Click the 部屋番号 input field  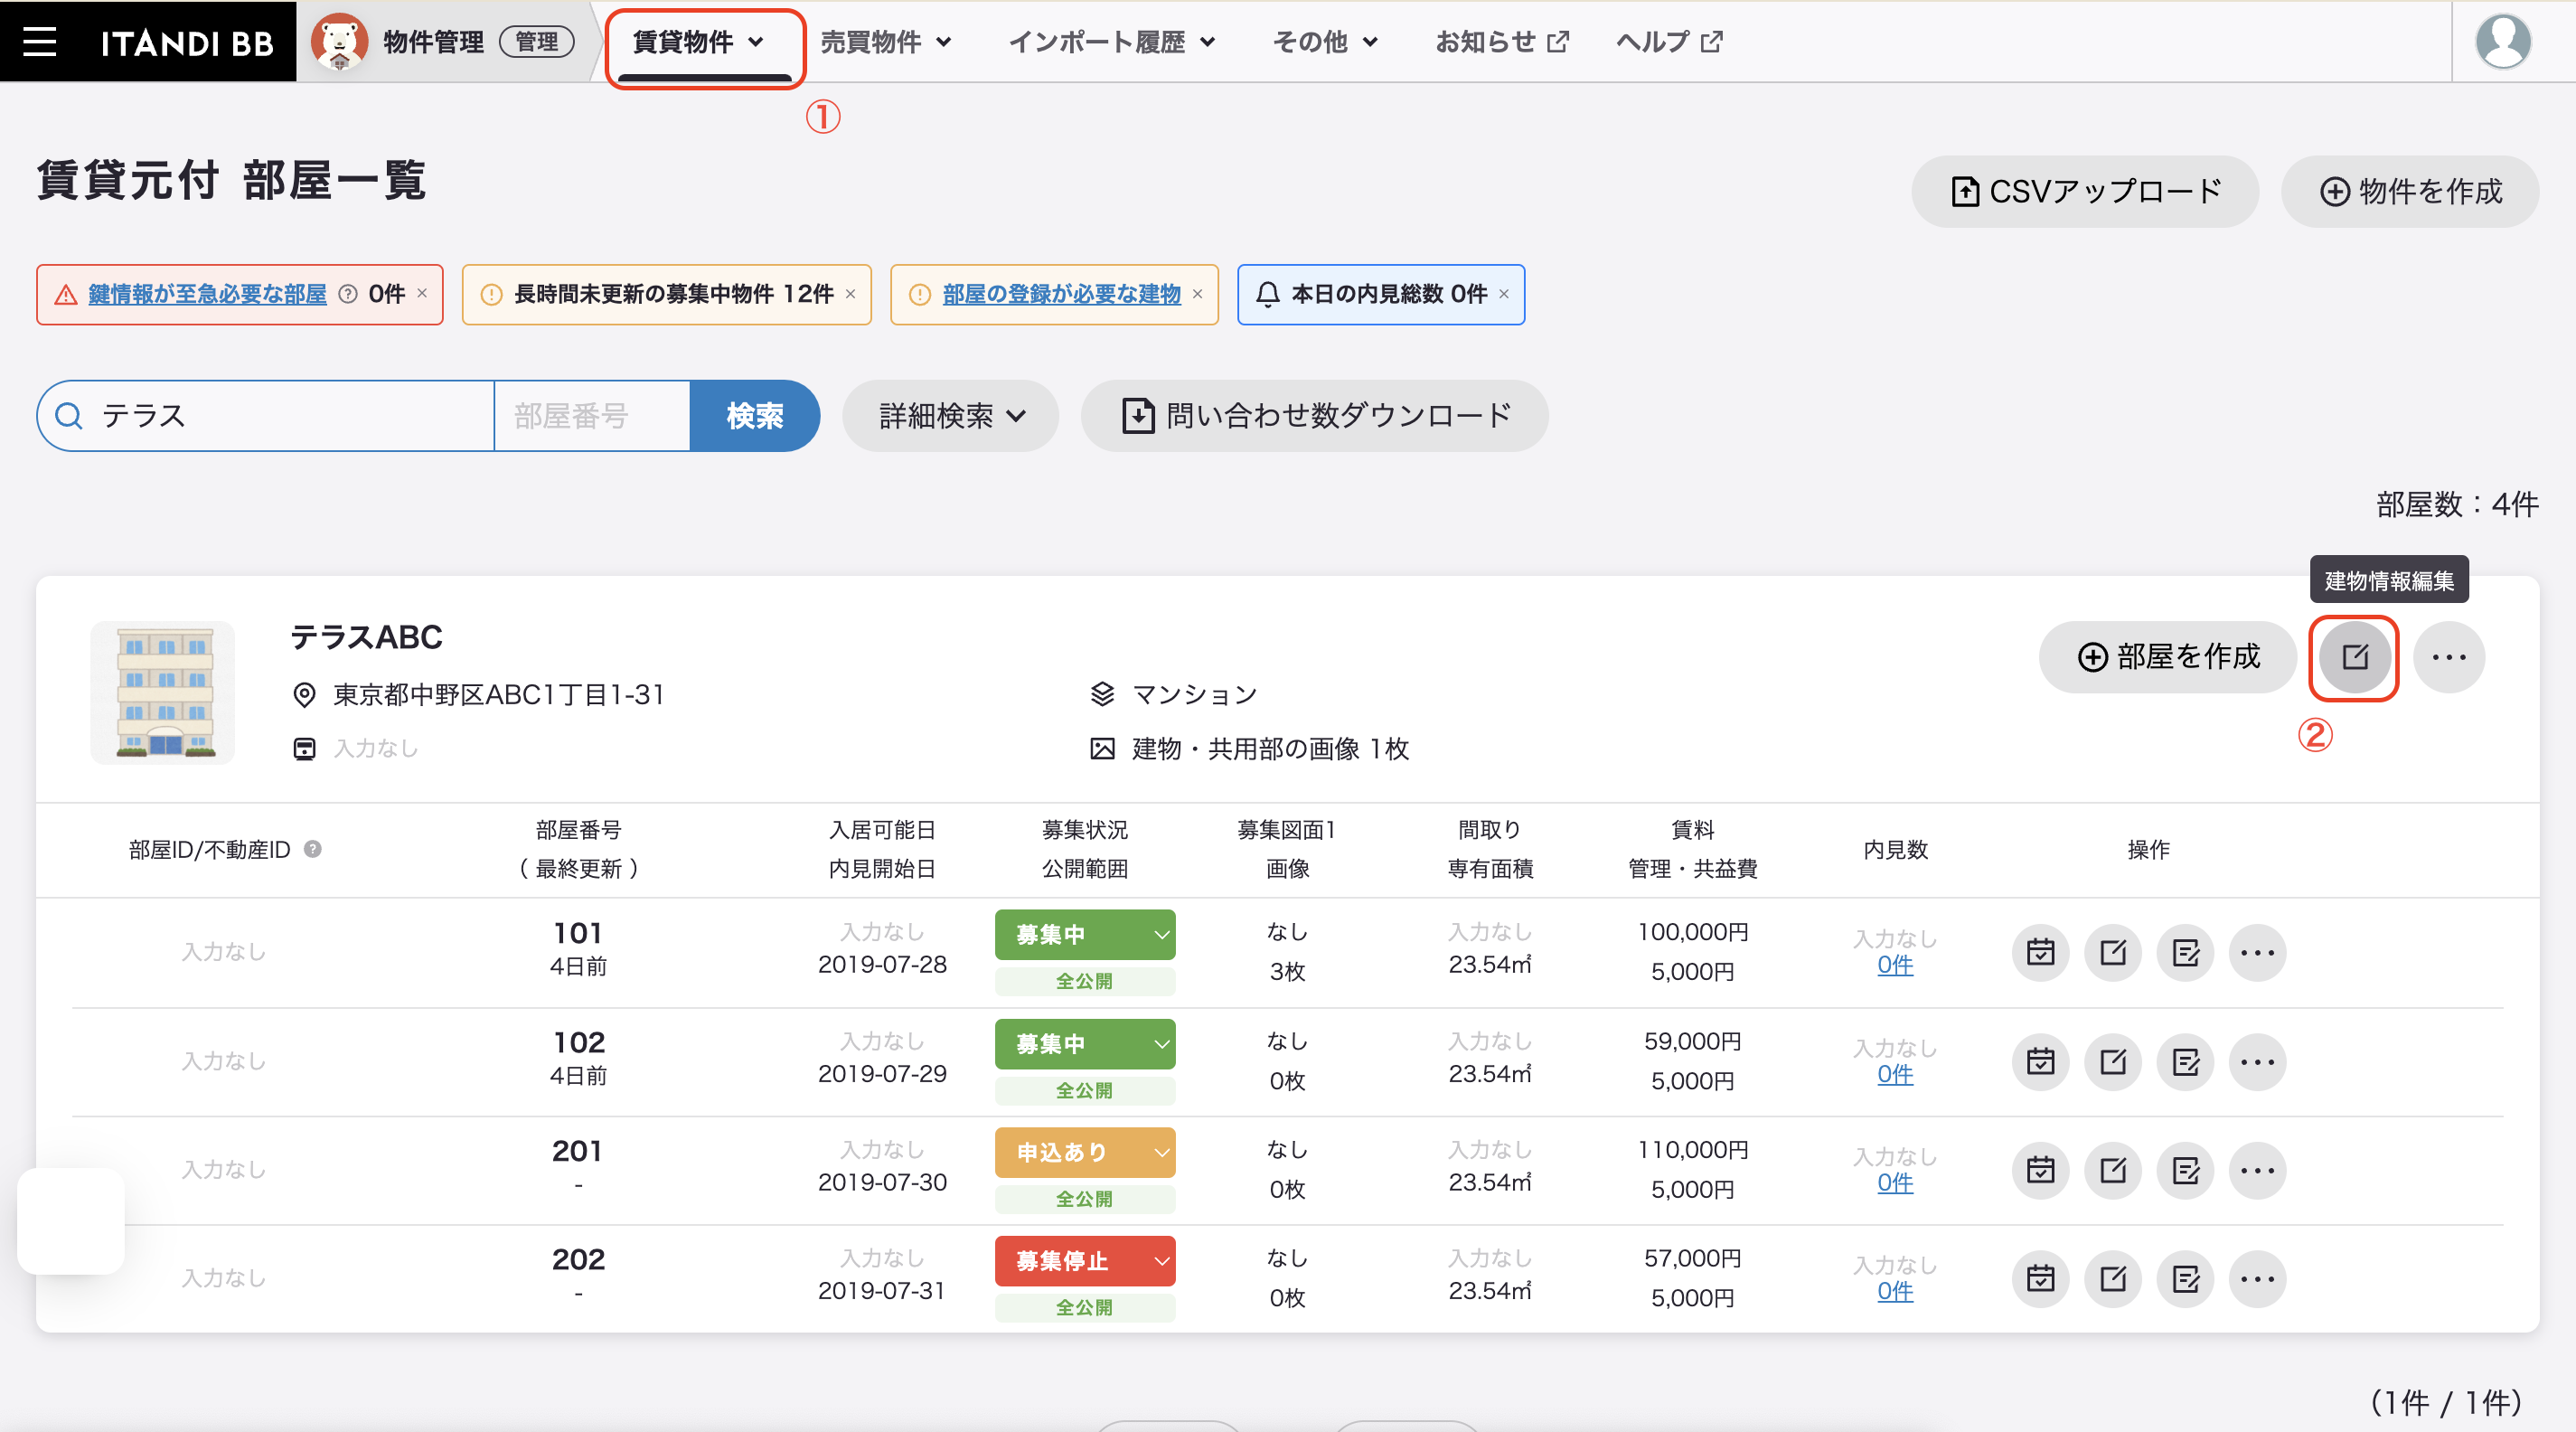(x=592, y=416)
